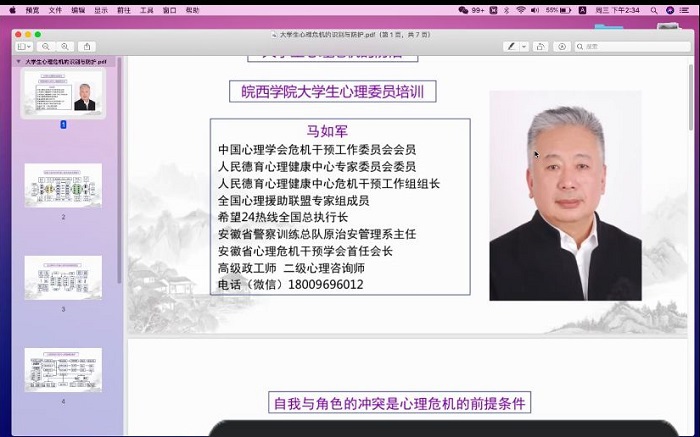Collapse the PDF file disclosure triangle in sidebar

pos(20,61)
